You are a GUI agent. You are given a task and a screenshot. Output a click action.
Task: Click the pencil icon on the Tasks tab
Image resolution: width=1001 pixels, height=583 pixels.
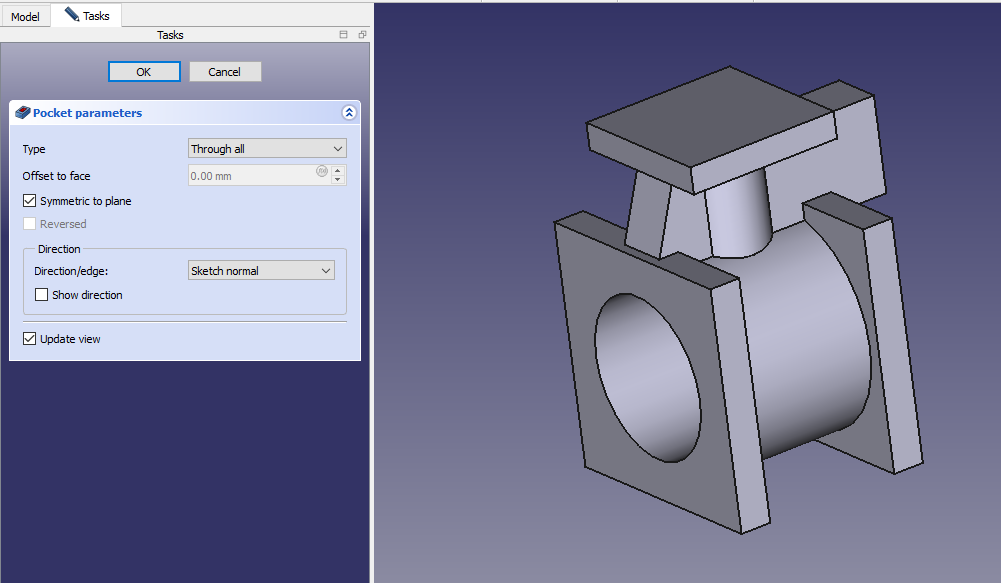pyautogui.click(x=72, y=15)
